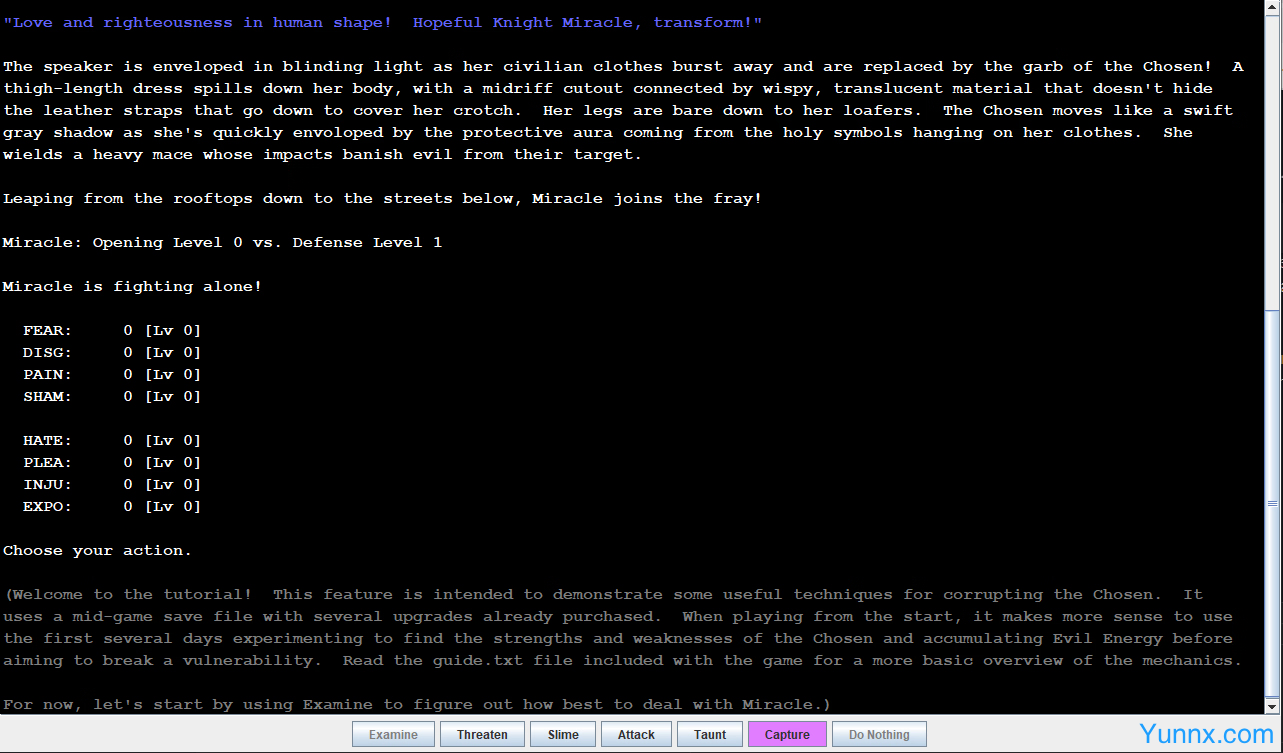Click the FEAR stat line

112,331
